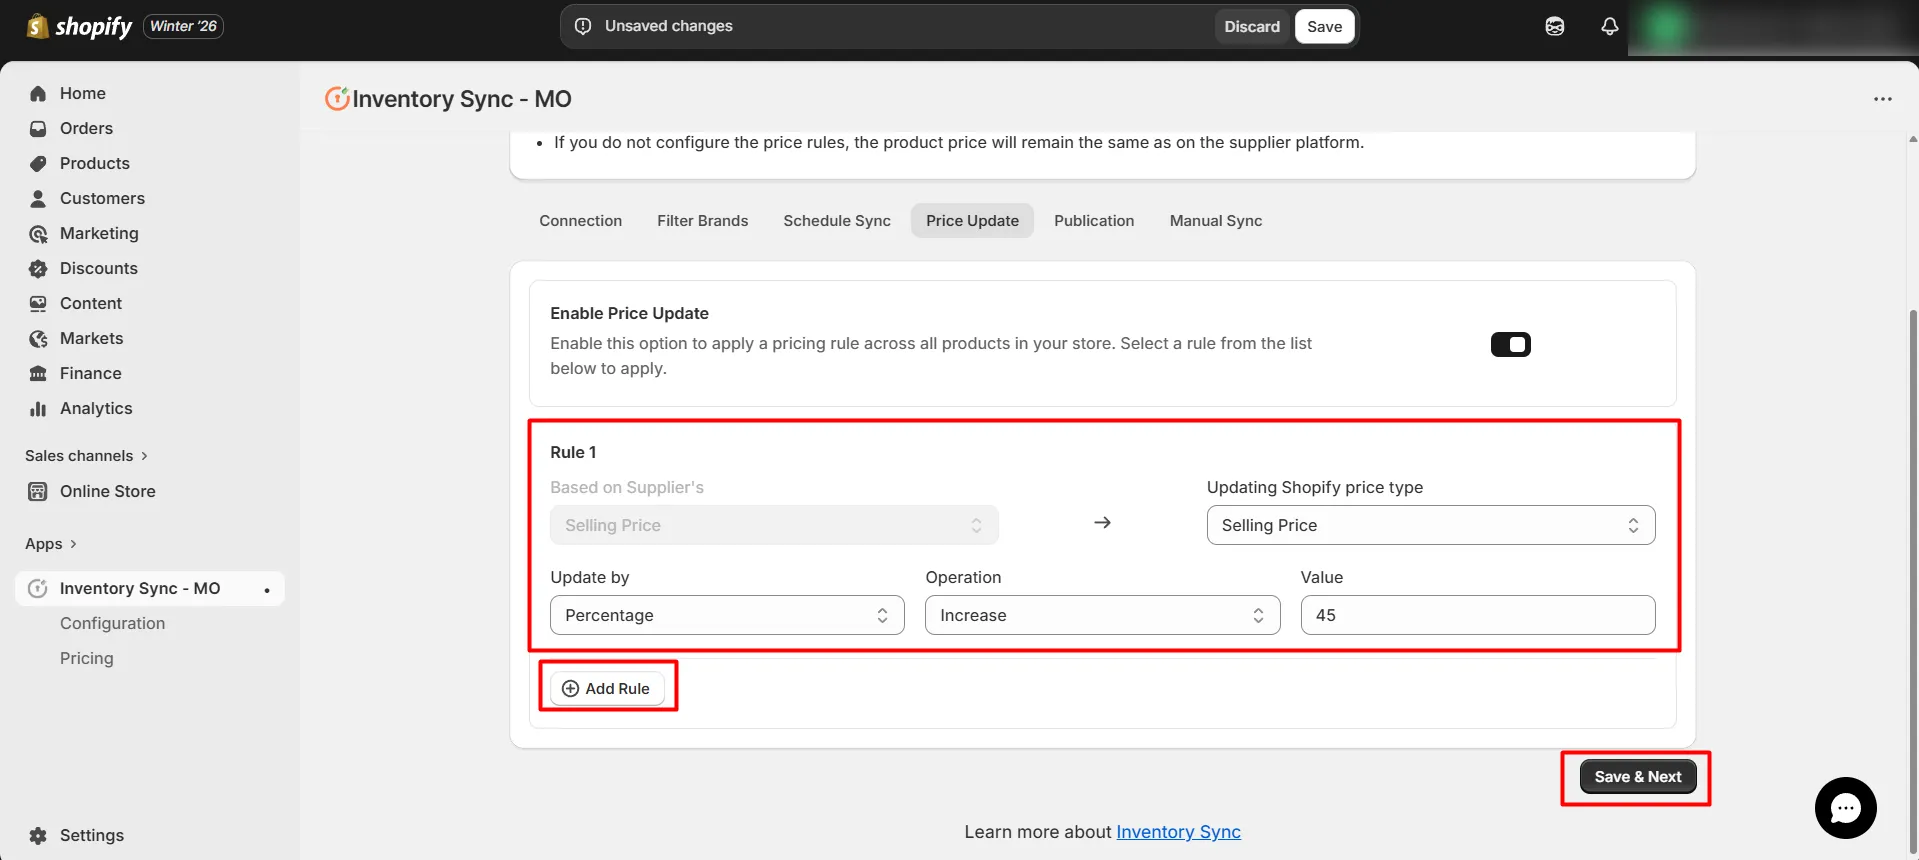
Task: Select the Price Update tab
Action: tap(972, 220)
